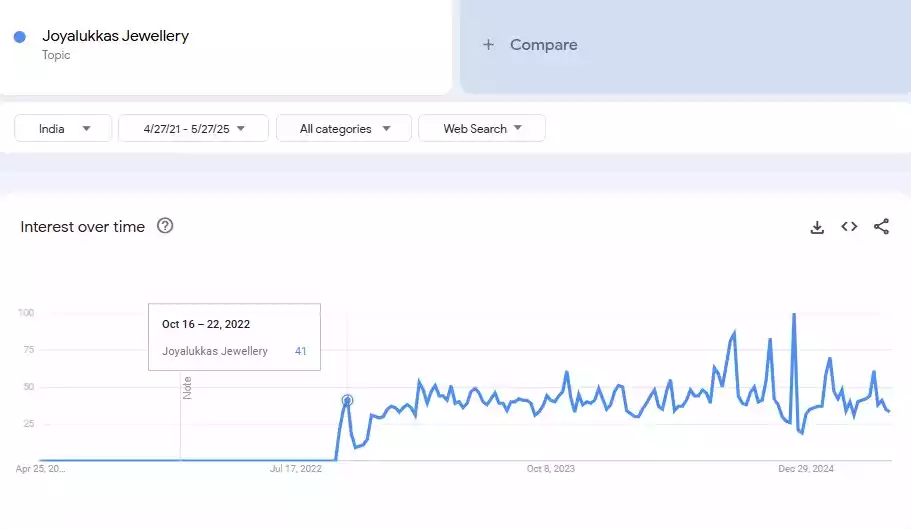
Task: Click the tallest peak near Dec 2024
Action: (x=794, y=315)
